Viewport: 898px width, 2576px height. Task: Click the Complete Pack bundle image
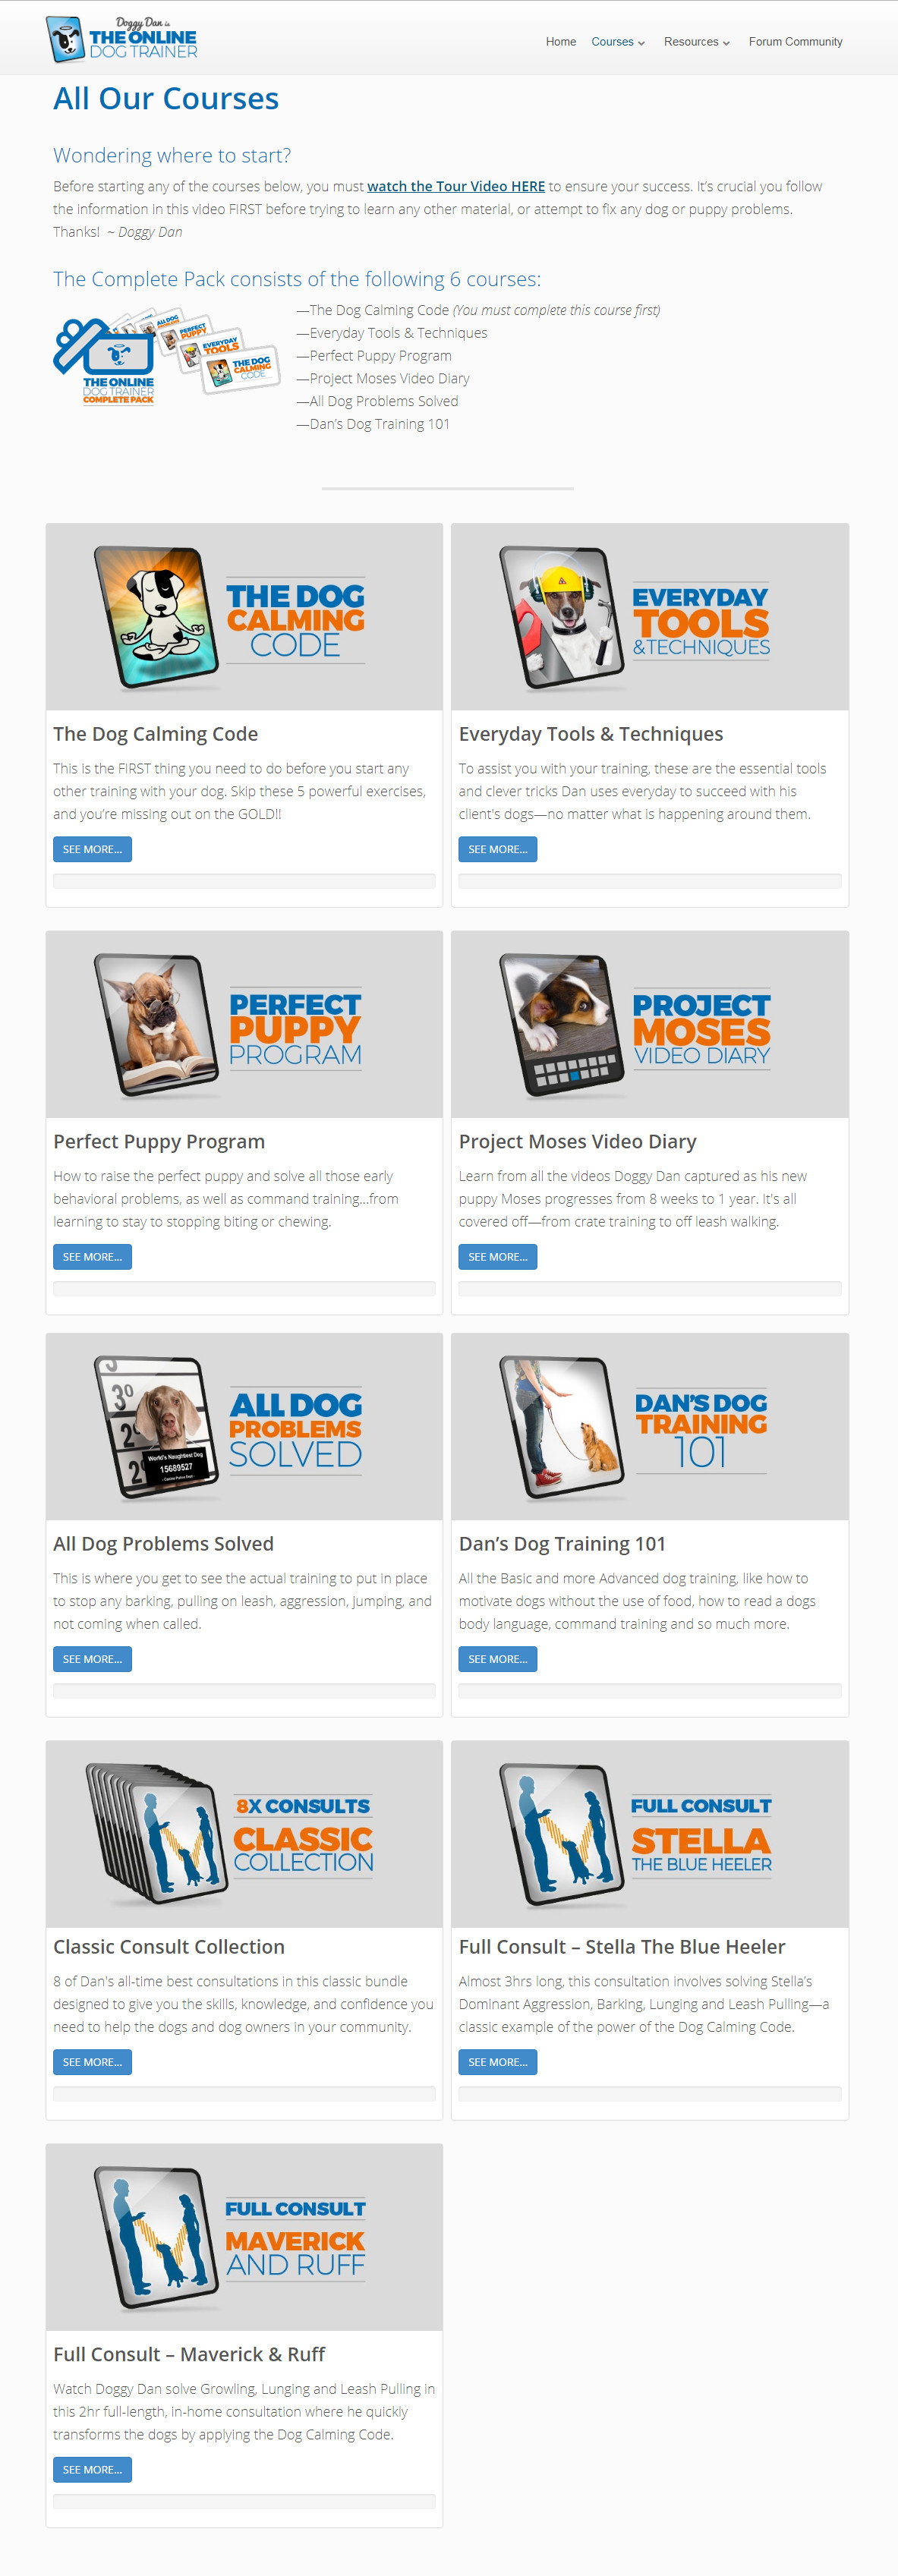164,356
